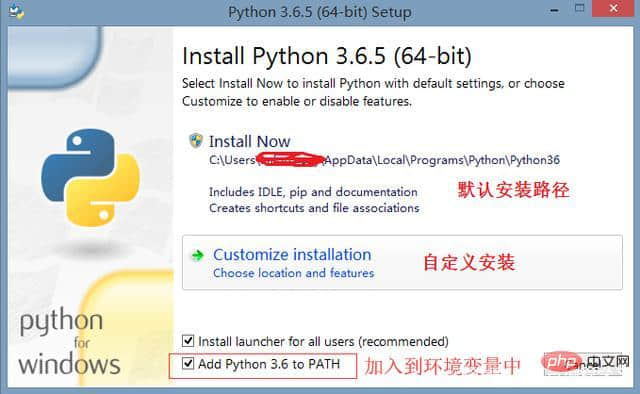Start installation with Install Now
640x394 pixels.
tap(249, 141)
